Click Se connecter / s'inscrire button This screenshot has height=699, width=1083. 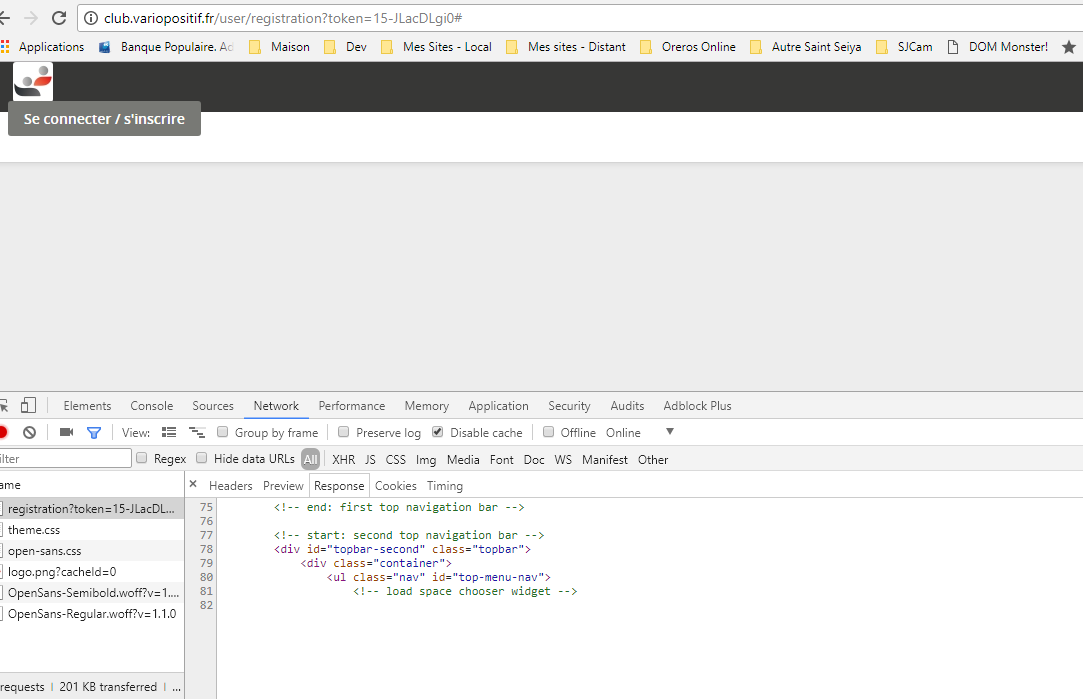[x=104, y=119]
